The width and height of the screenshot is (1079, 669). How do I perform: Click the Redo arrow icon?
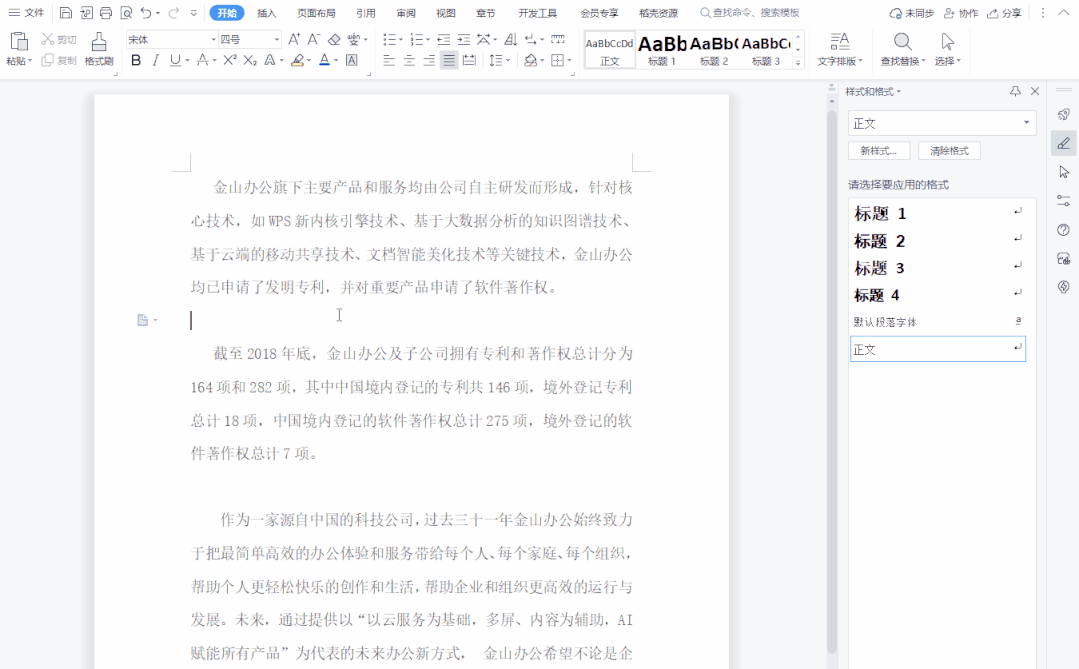click(173, 12)
